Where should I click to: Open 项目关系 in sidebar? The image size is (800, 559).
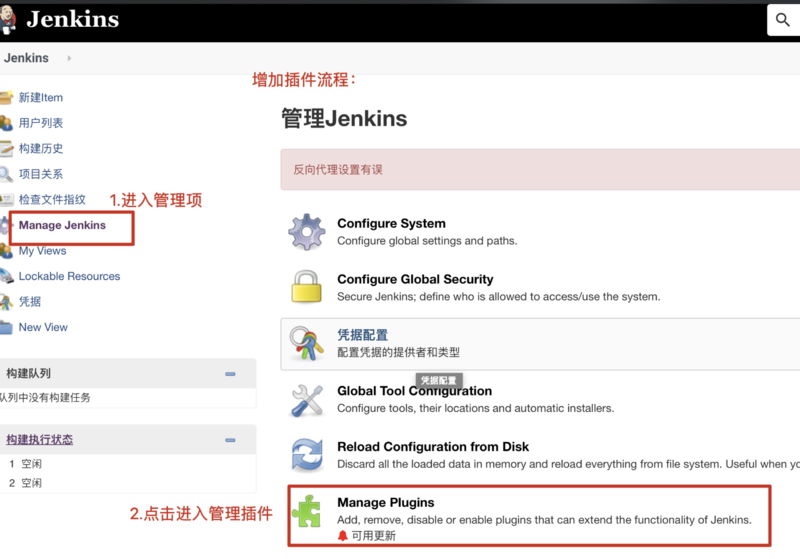[x=41, y=174]
